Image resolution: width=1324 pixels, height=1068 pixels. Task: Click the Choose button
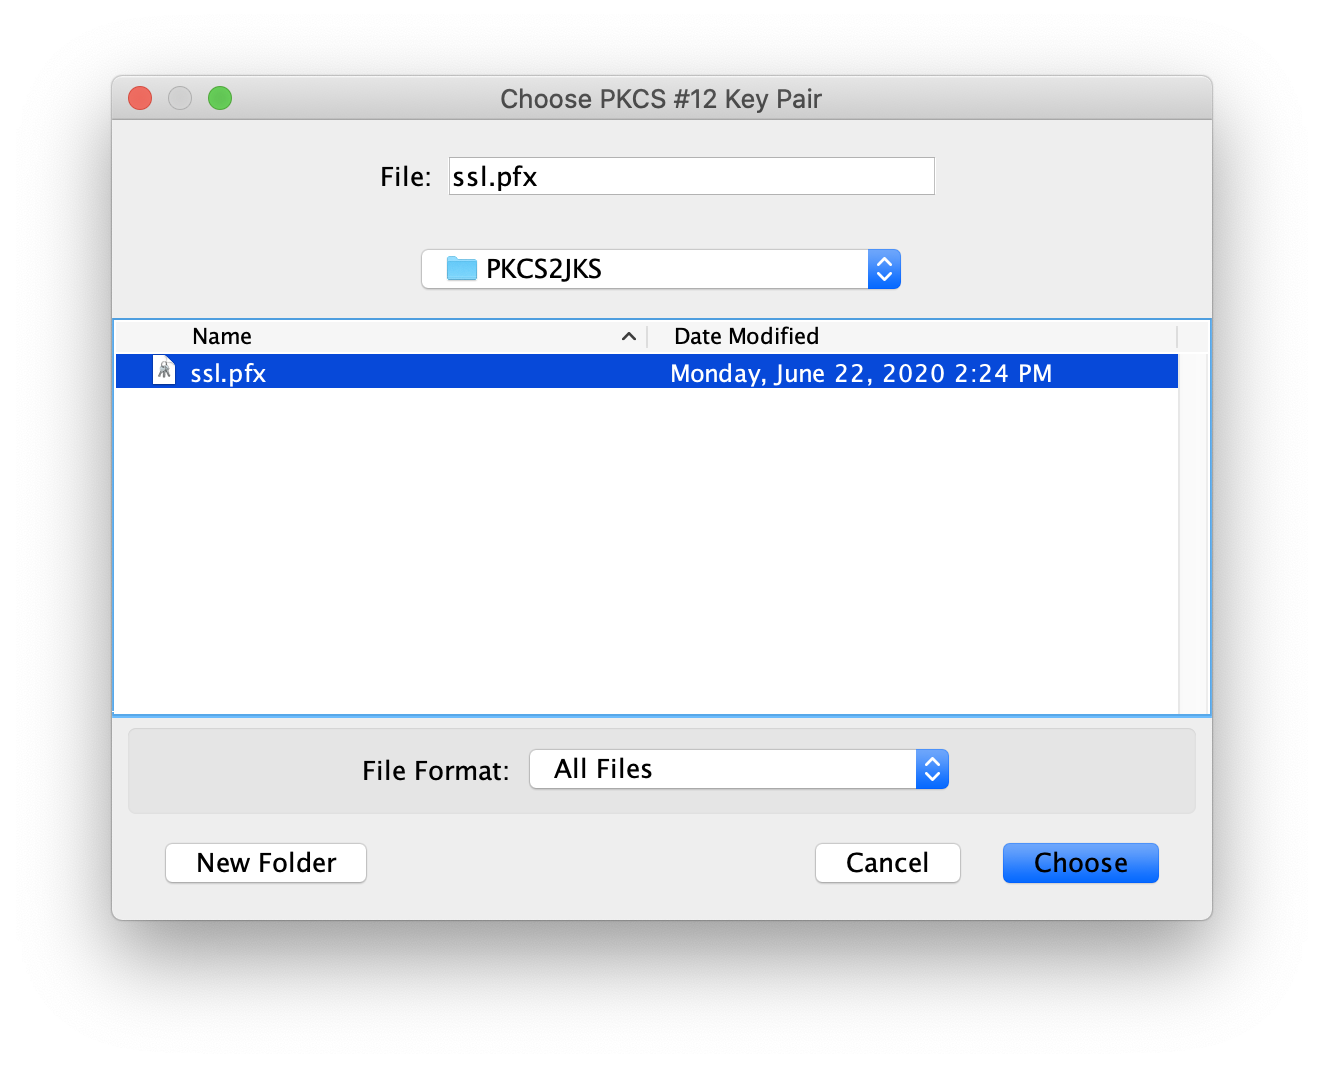(1080, 863)
